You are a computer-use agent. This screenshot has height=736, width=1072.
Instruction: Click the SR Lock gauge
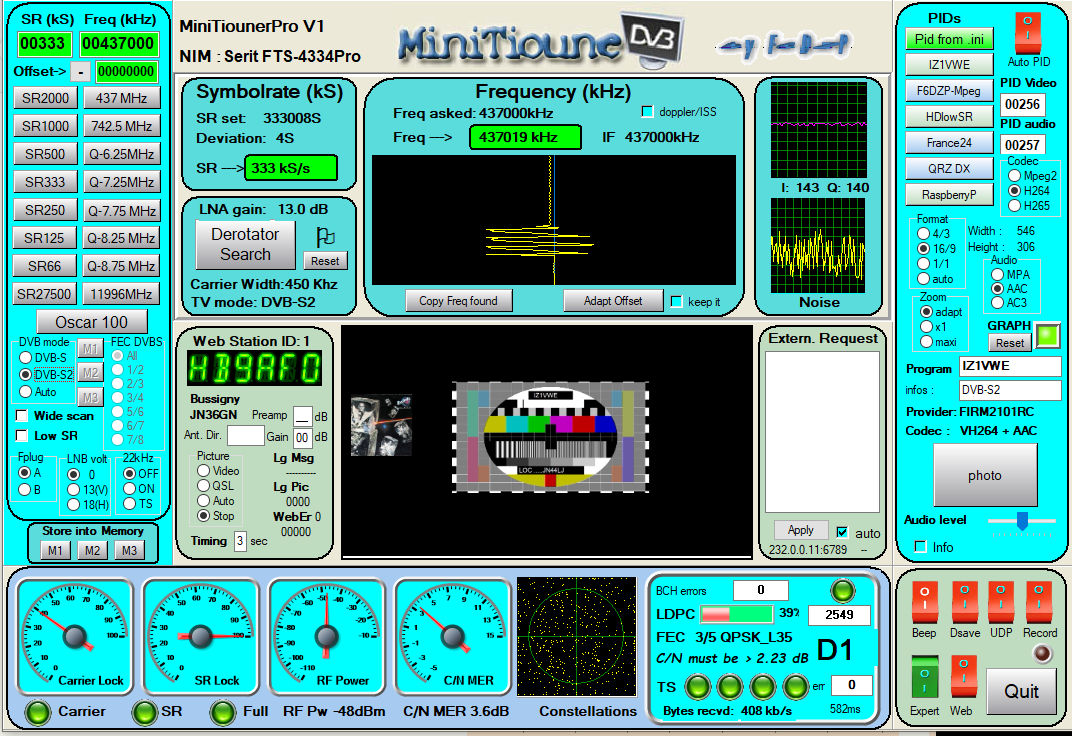tap(200, 636)
